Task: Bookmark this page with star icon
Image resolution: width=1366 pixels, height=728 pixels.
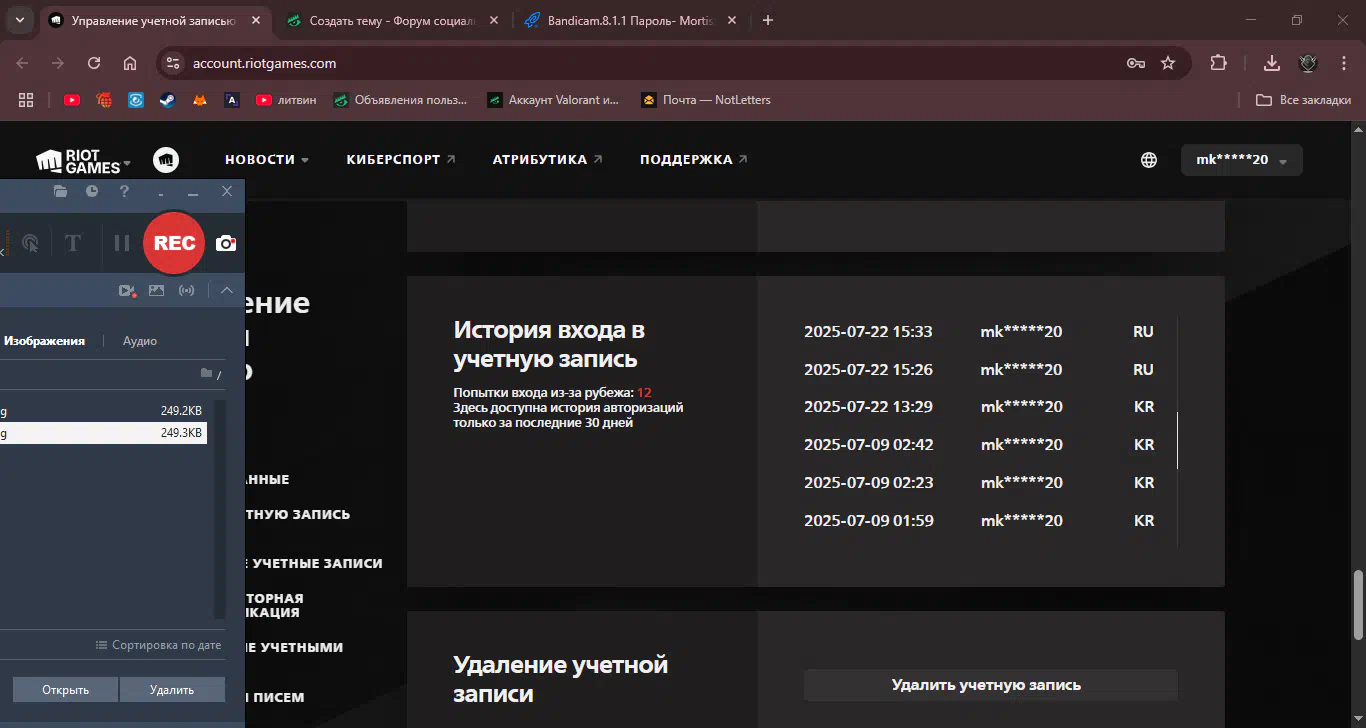Action: (x=1168, y=63)
